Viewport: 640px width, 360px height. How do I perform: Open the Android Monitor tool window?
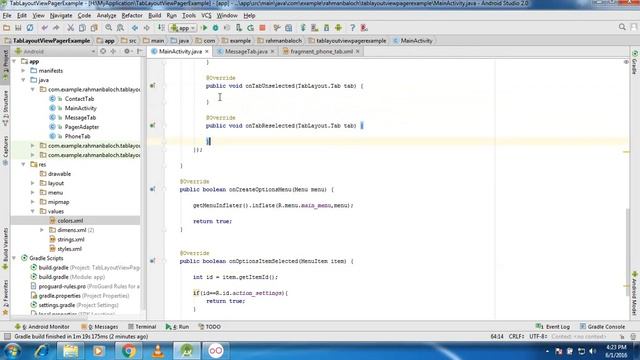42,327
